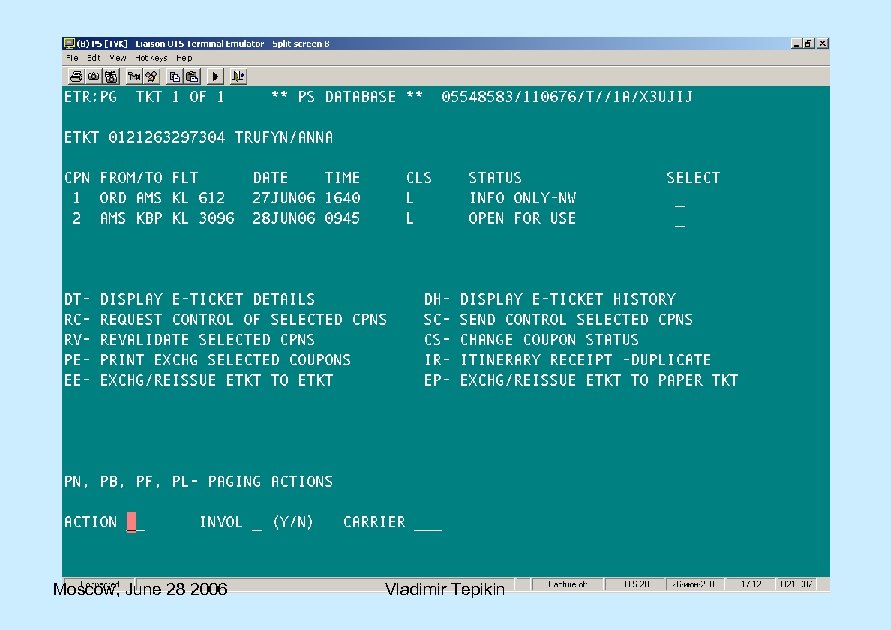The image size is (891, 630).
Task: Click flight number KL 3096
Action: [203, 219]
